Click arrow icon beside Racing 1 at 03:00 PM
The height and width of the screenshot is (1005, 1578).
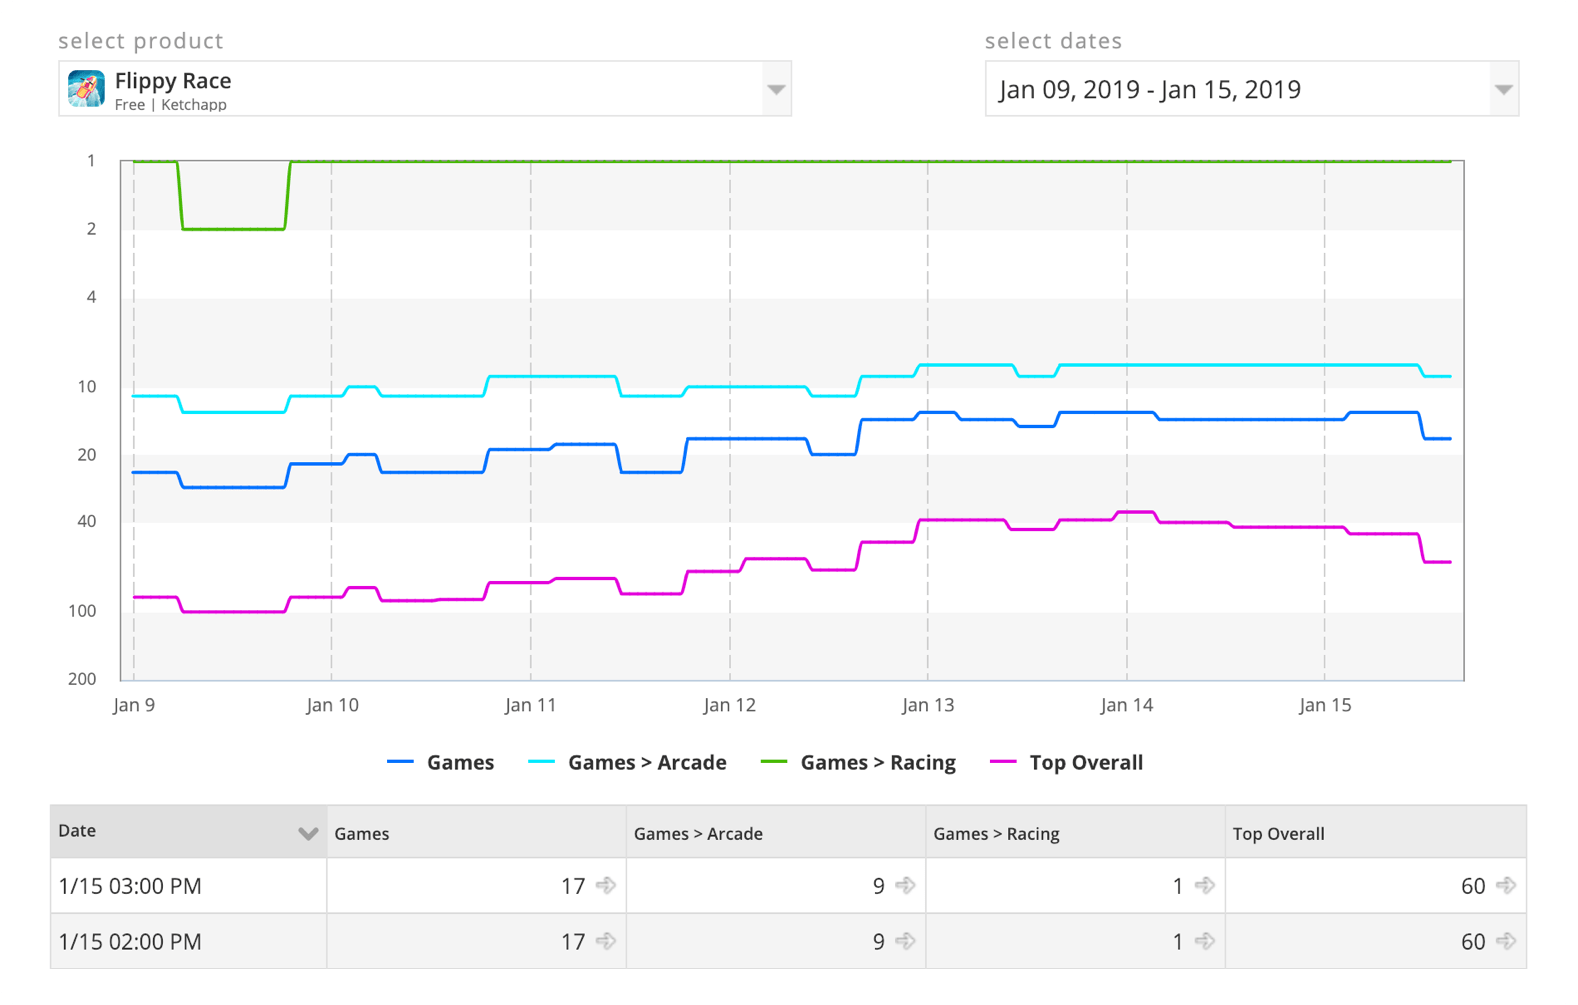pyautogui.click(x=1205, y=885)
